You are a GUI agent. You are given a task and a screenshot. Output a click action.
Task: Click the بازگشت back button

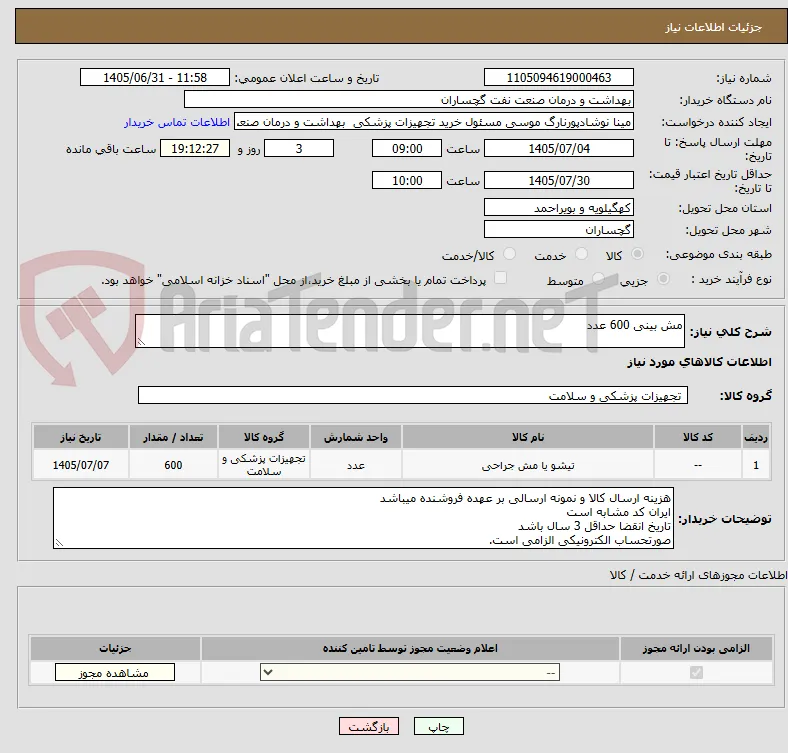[x=369, y=726]
